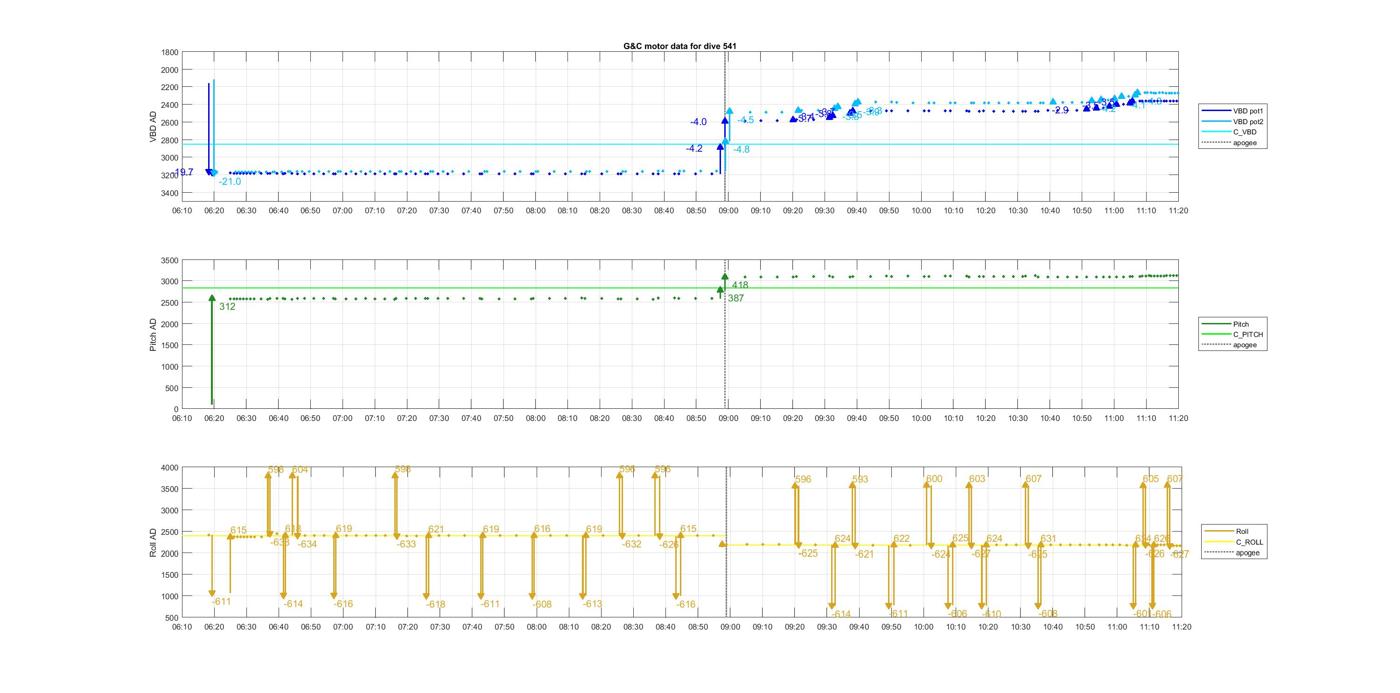This screenshot has width=1400, height=693.
Task: Click the -618 label in the Roll plot
Action: tap(435, 604)
